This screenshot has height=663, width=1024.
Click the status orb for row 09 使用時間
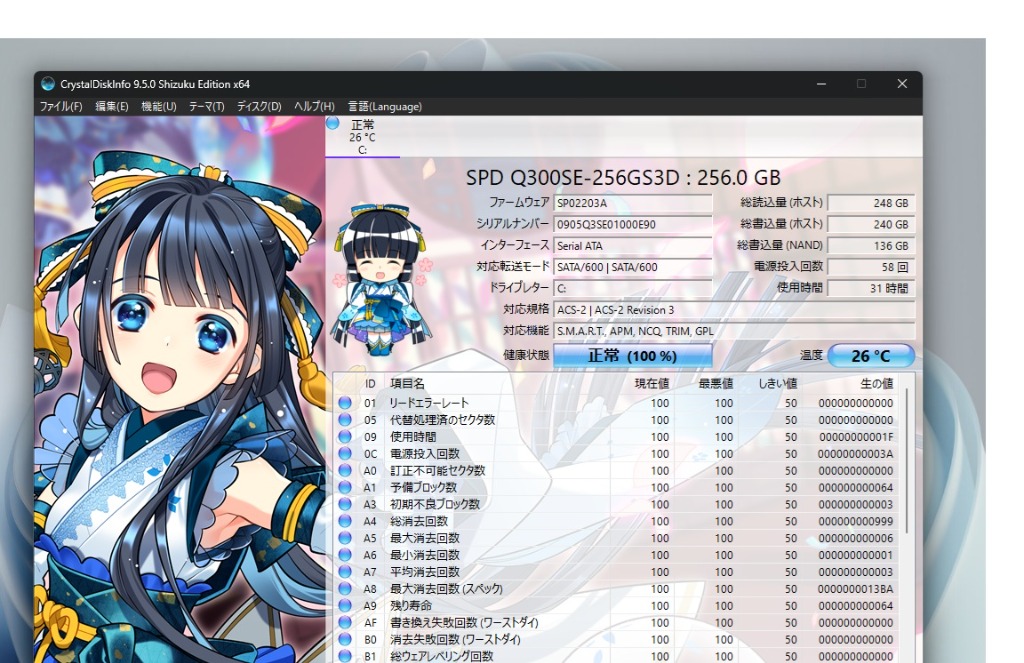coord(345,437)
